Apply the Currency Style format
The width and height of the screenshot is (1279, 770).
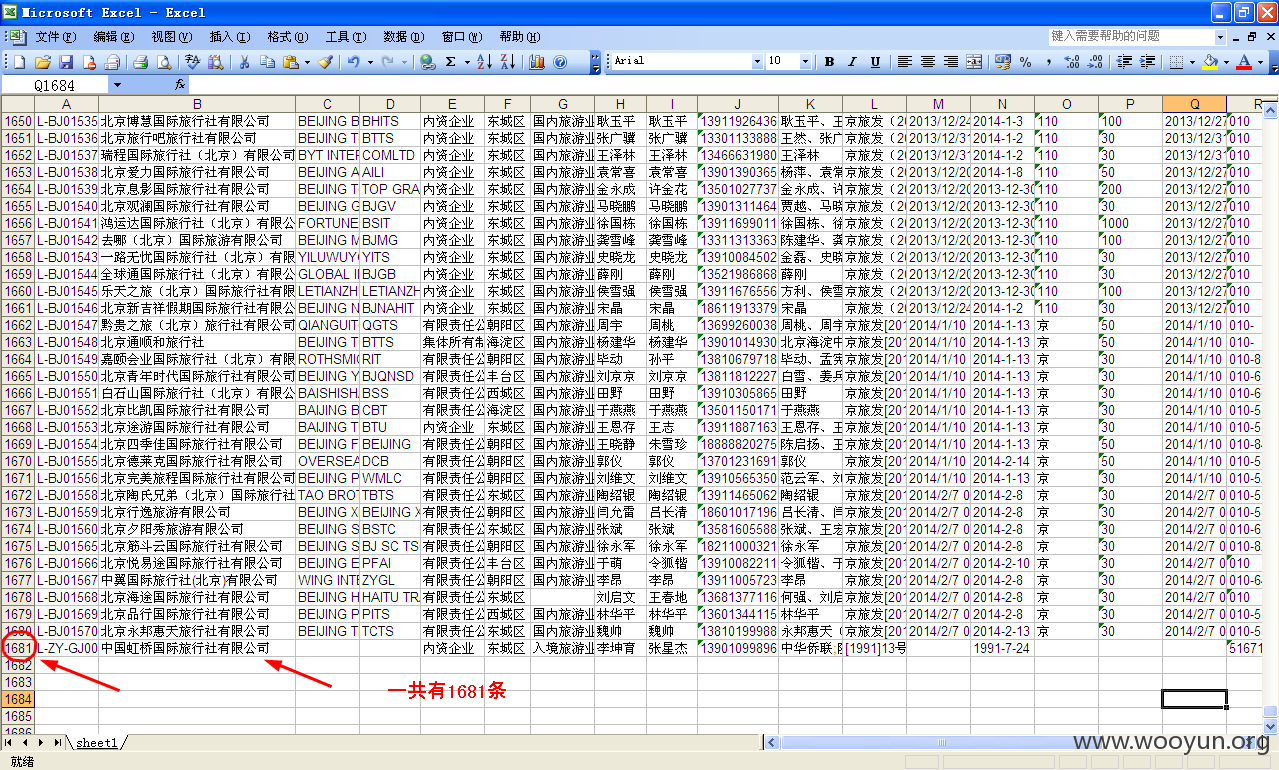pos(1003,62)
